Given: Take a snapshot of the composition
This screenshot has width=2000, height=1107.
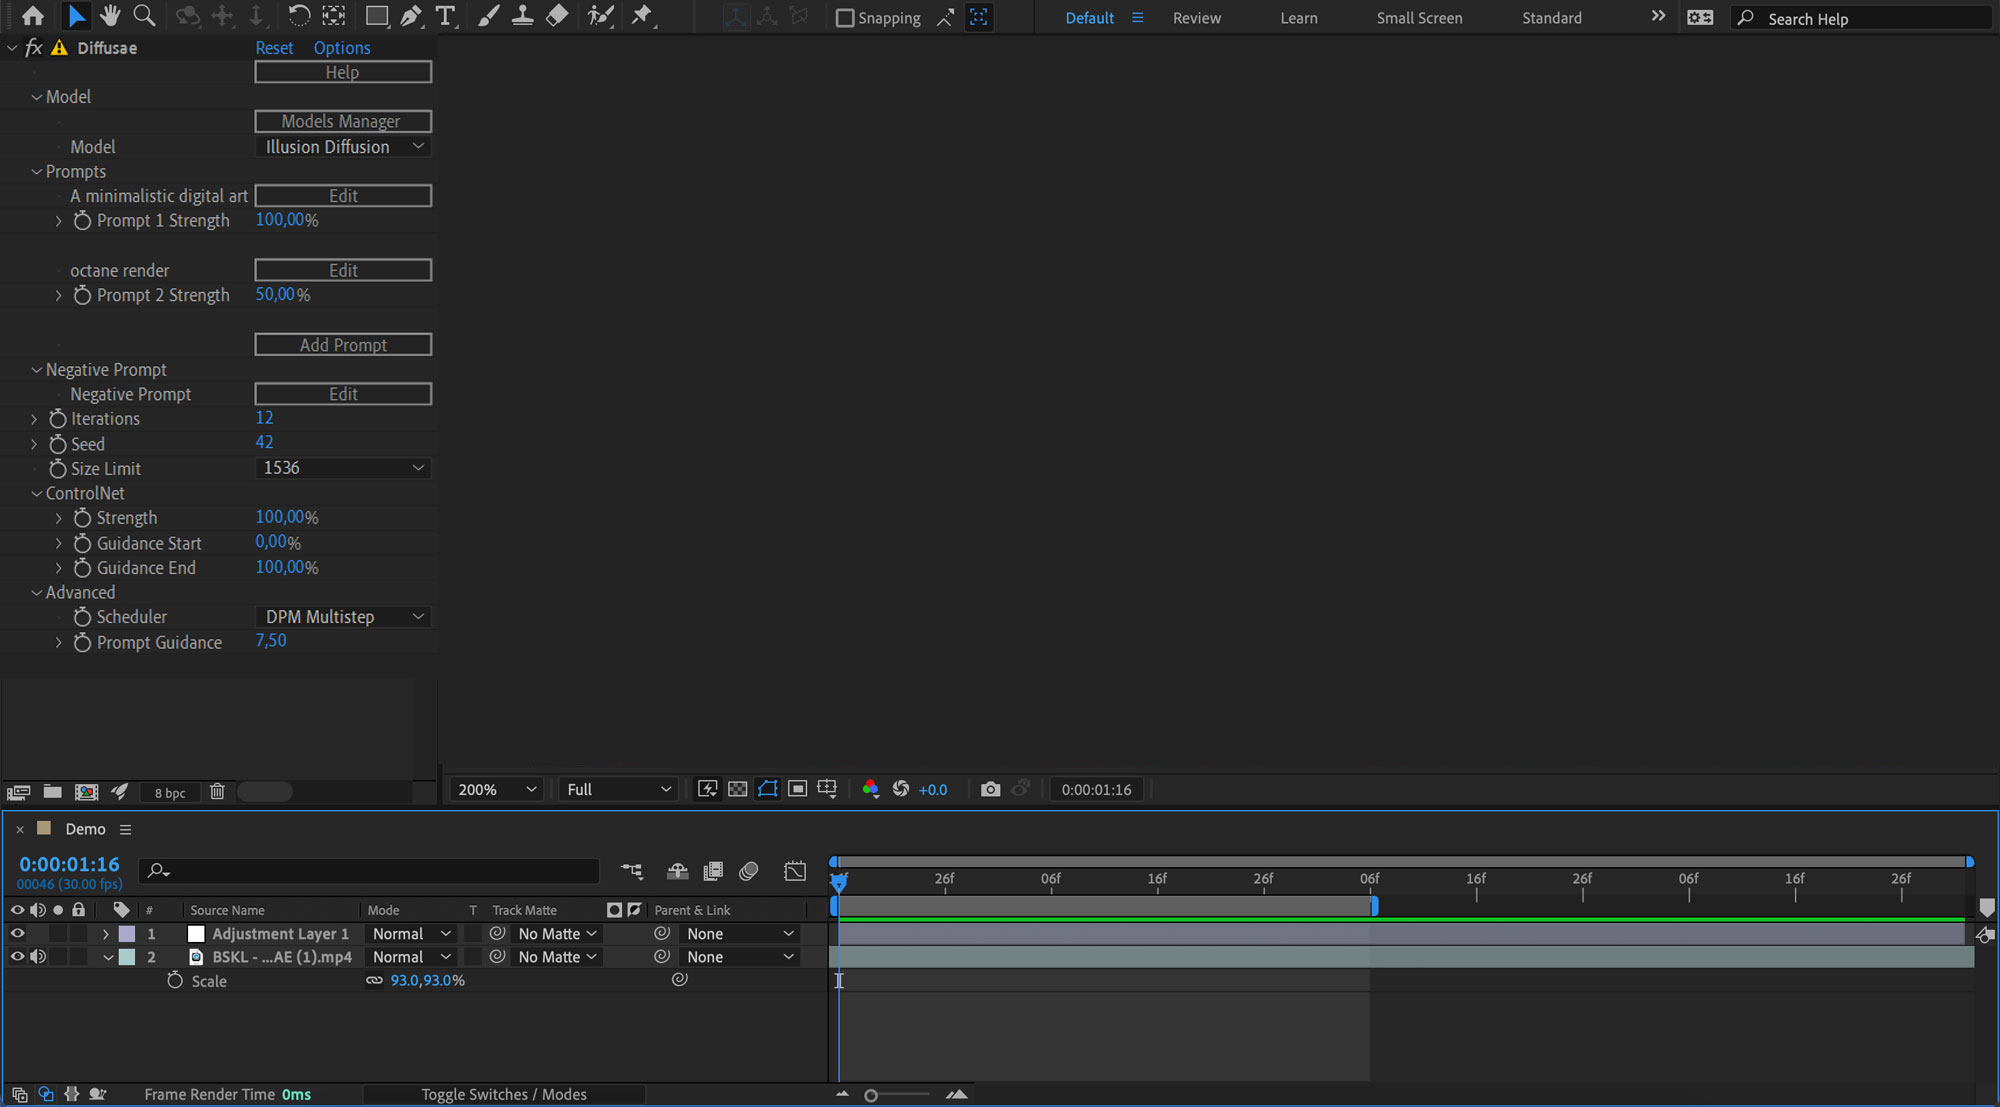Looking at the screenshot, I should pos(990,789).
